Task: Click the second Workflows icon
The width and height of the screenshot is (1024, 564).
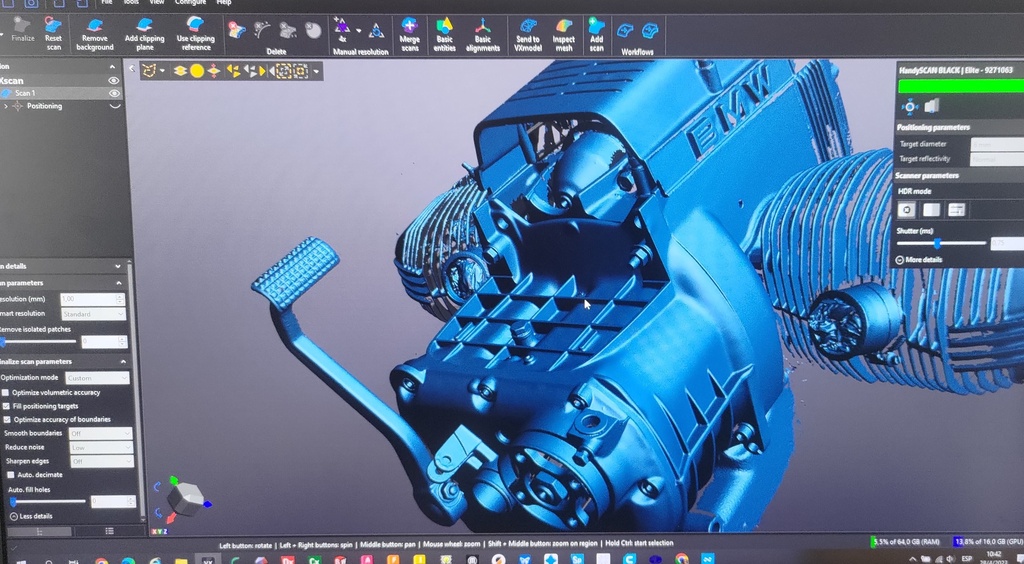Action: [x=650, y=30]
